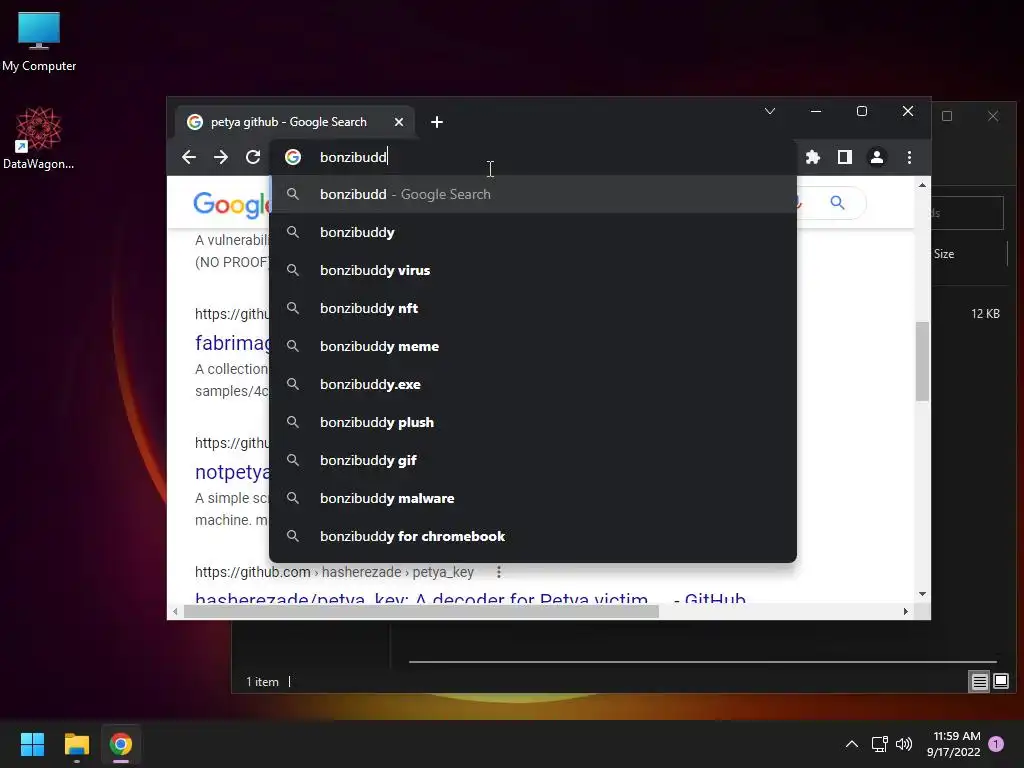
Task: Open a new tab with plus button
Action: coord(437,122)
